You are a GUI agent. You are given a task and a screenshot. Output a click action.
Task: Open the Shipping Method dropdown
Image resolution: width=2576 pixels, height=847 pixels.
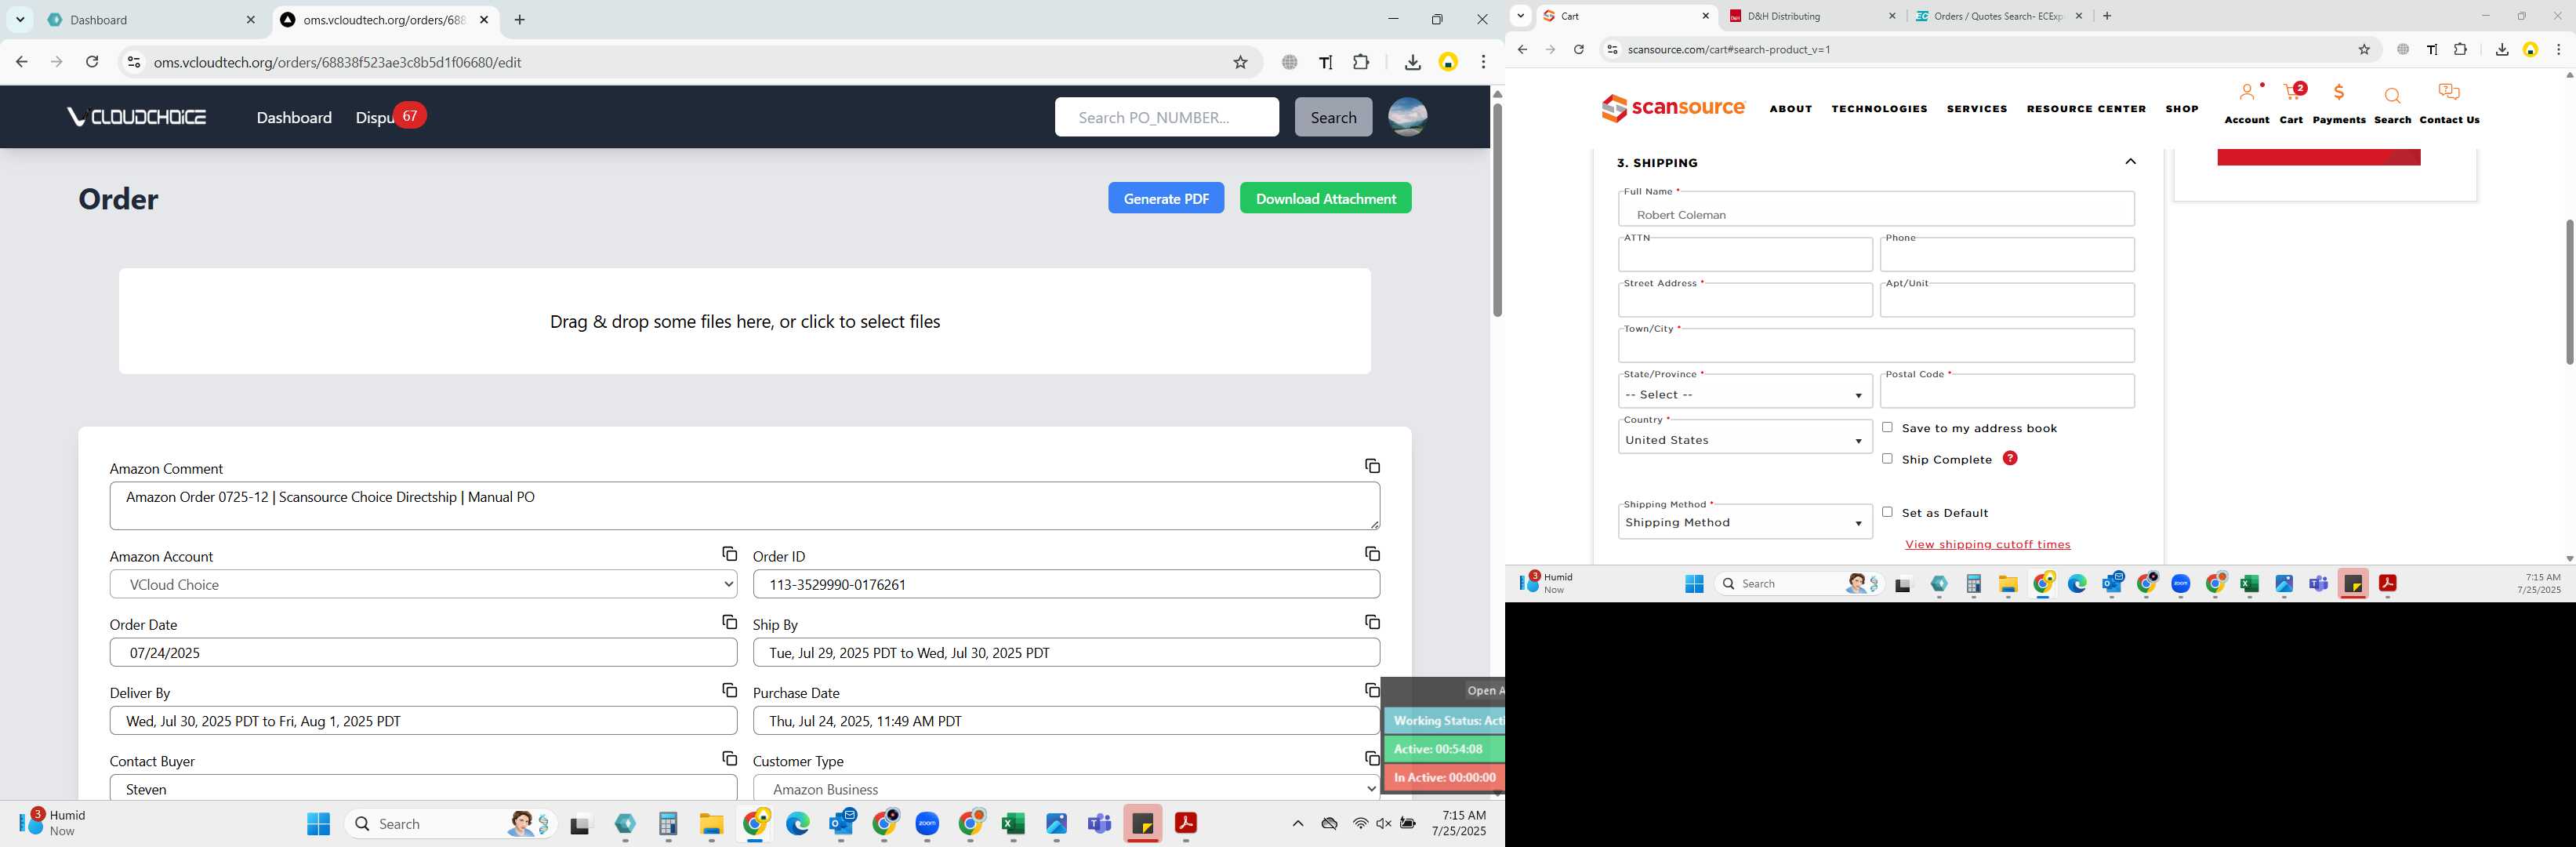1745,522
